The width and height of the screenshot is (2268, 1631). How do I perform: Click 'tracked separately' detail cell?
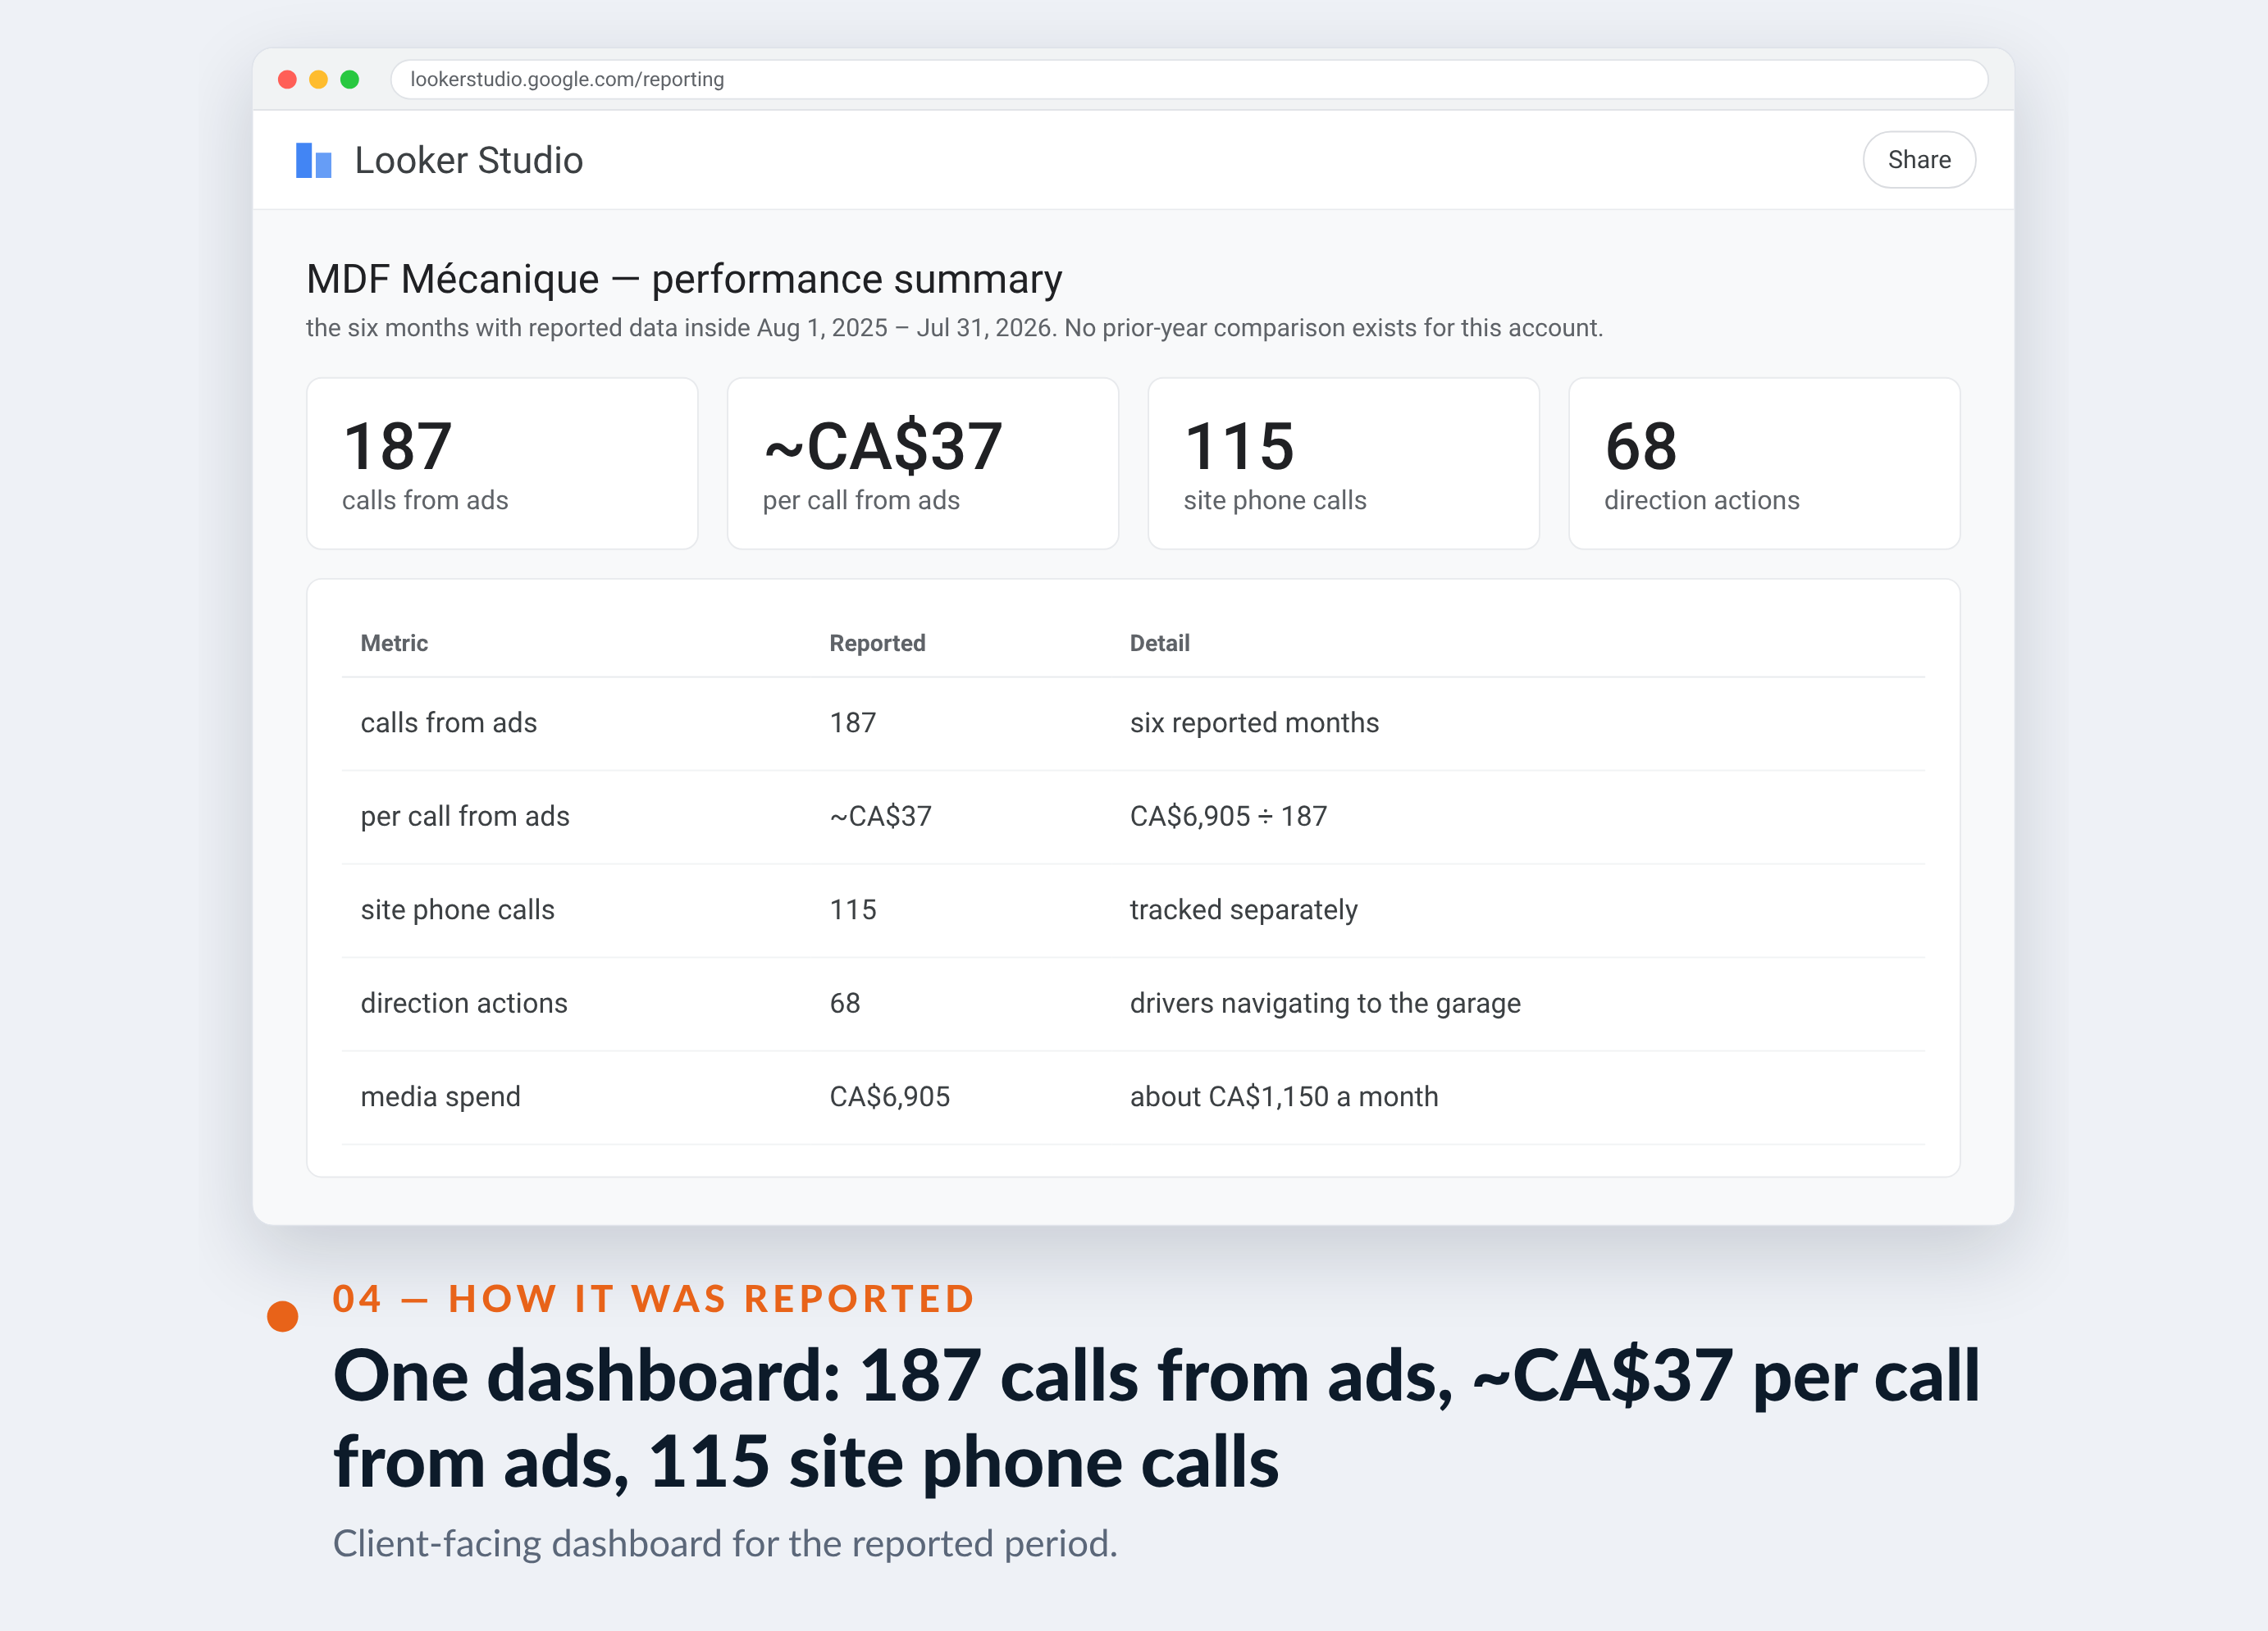click(1243, 910)
